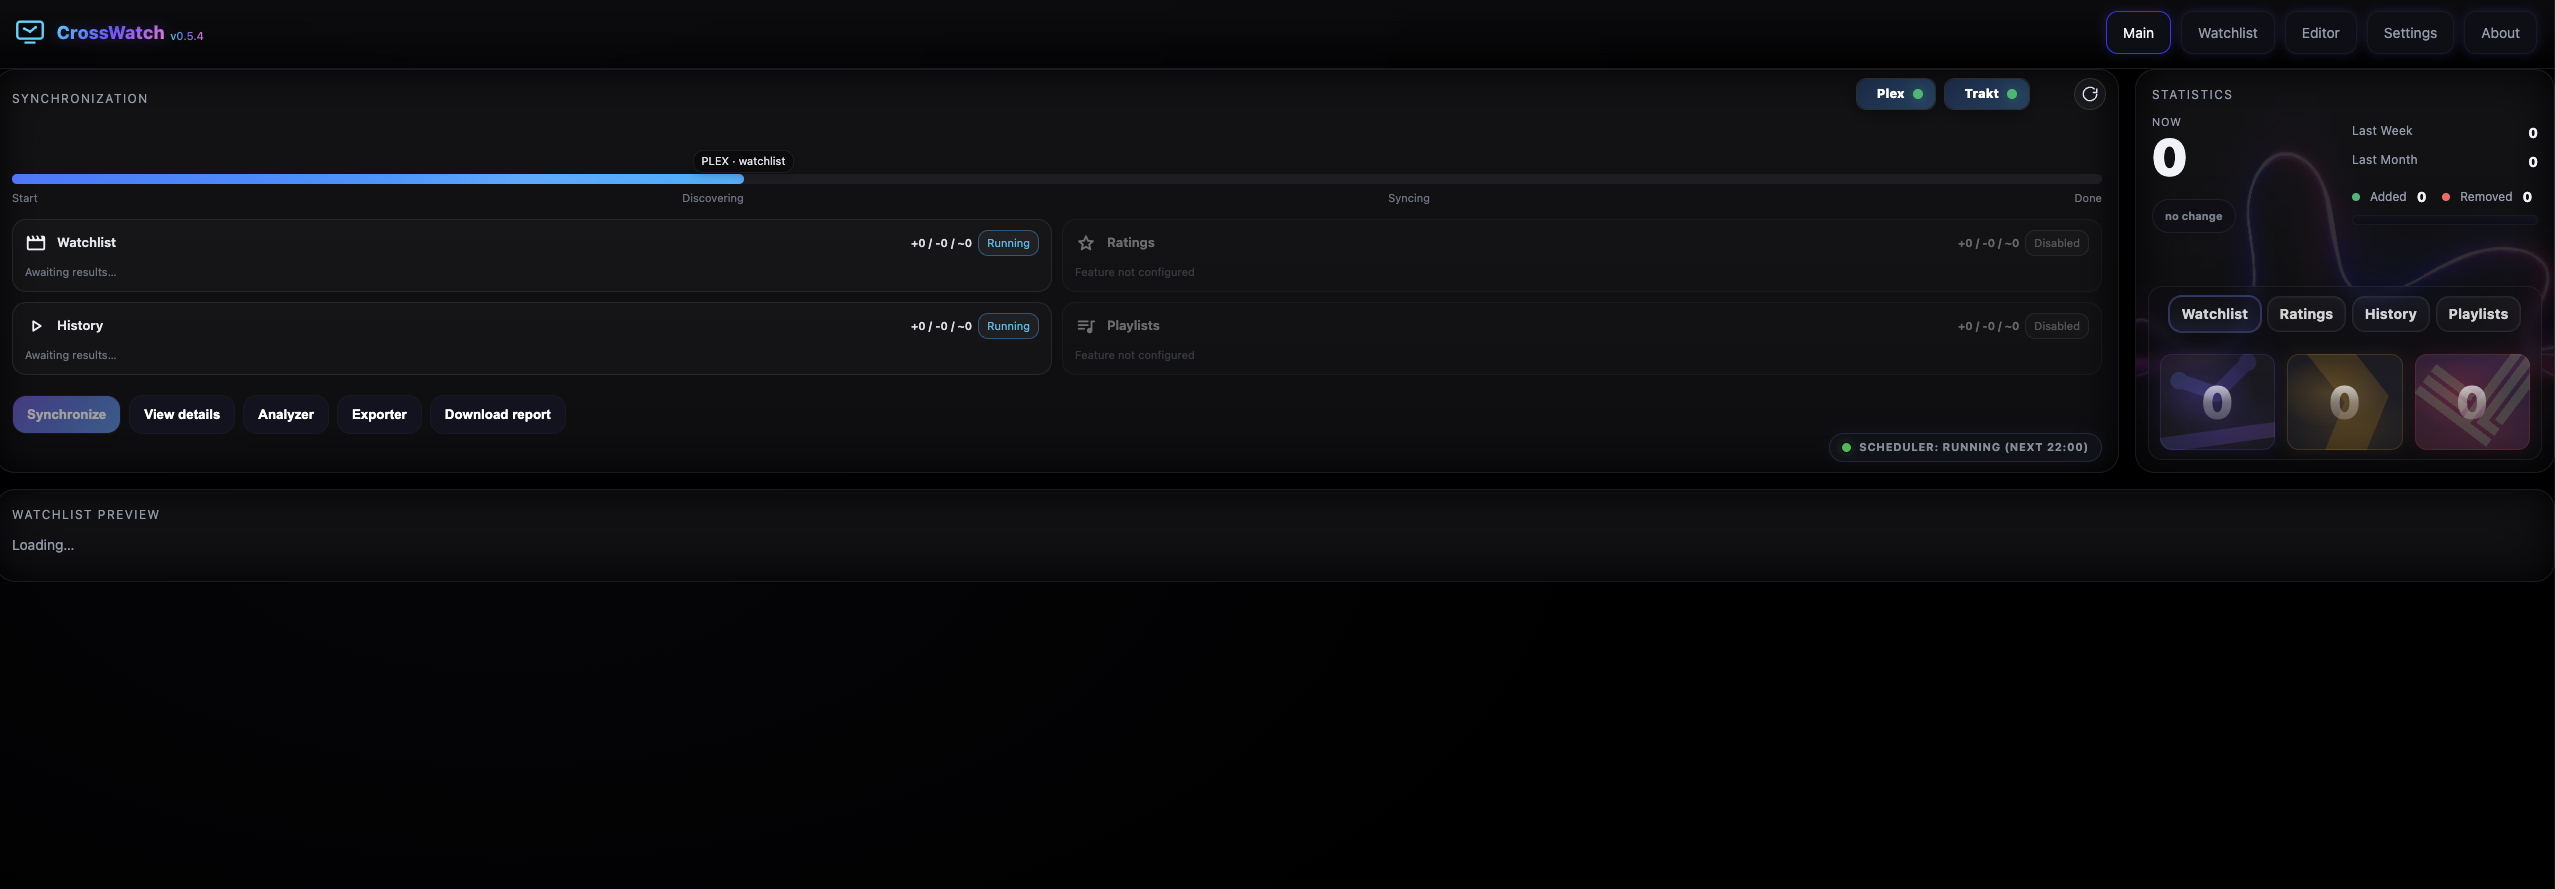
Task: Click the History play icon
Action: point(36,326)
